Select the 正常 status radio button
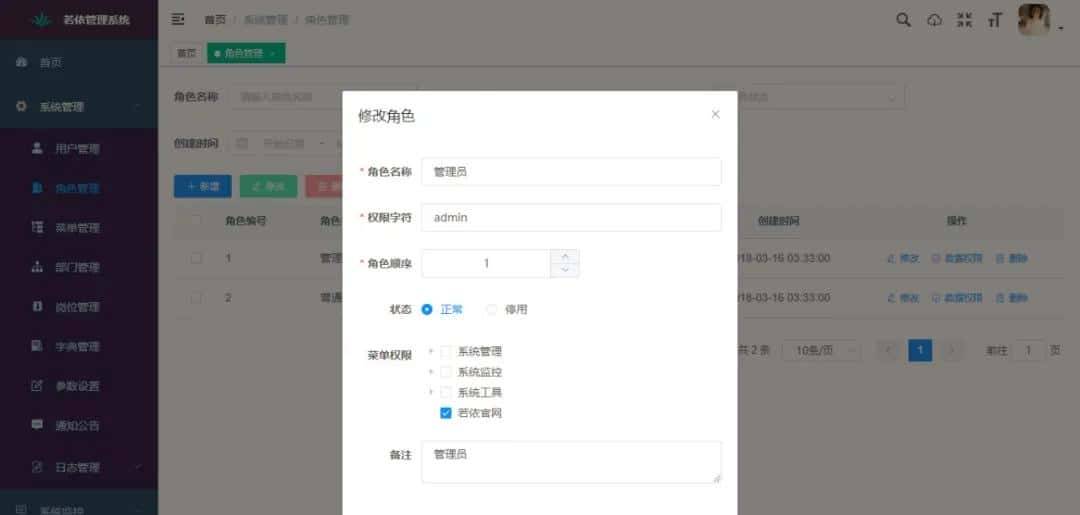 point(427,310)
